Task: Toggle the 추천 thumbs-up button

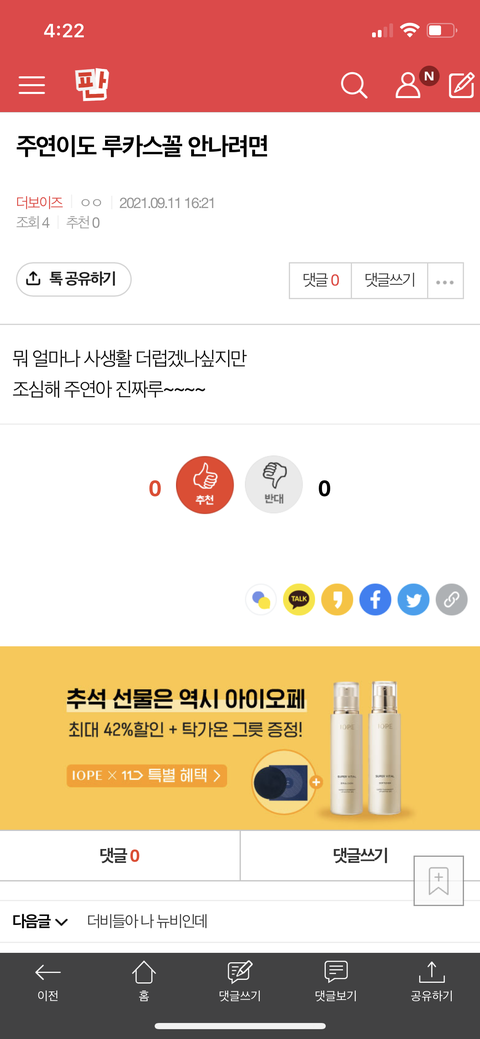Action: [205, 485]
